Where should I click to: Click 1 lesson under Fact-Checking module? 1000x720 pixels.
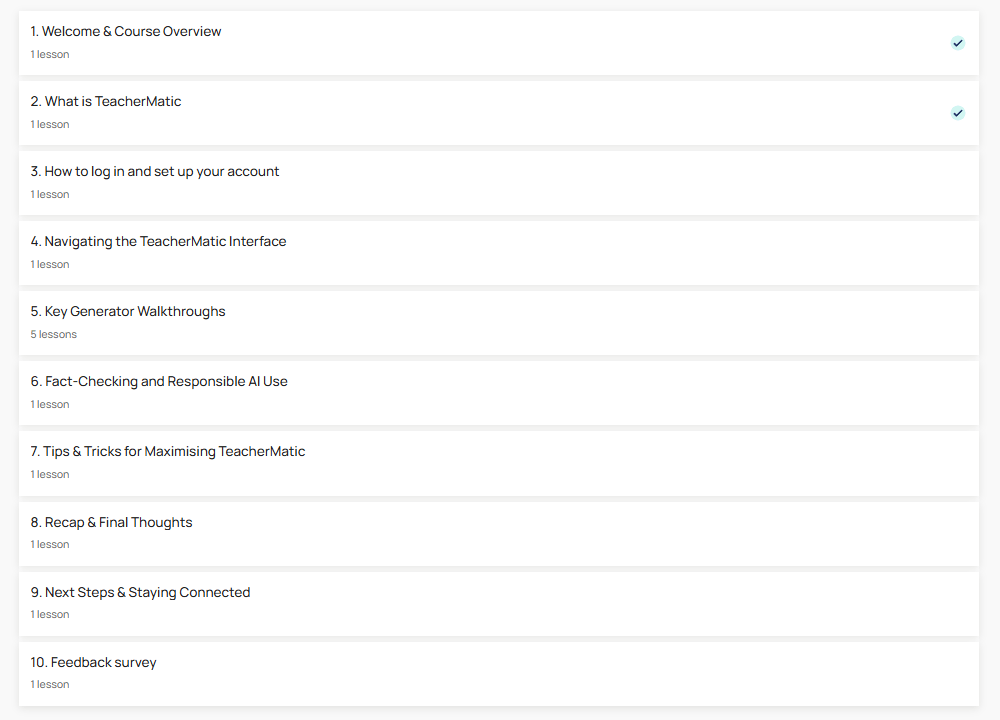click(49, 404)
